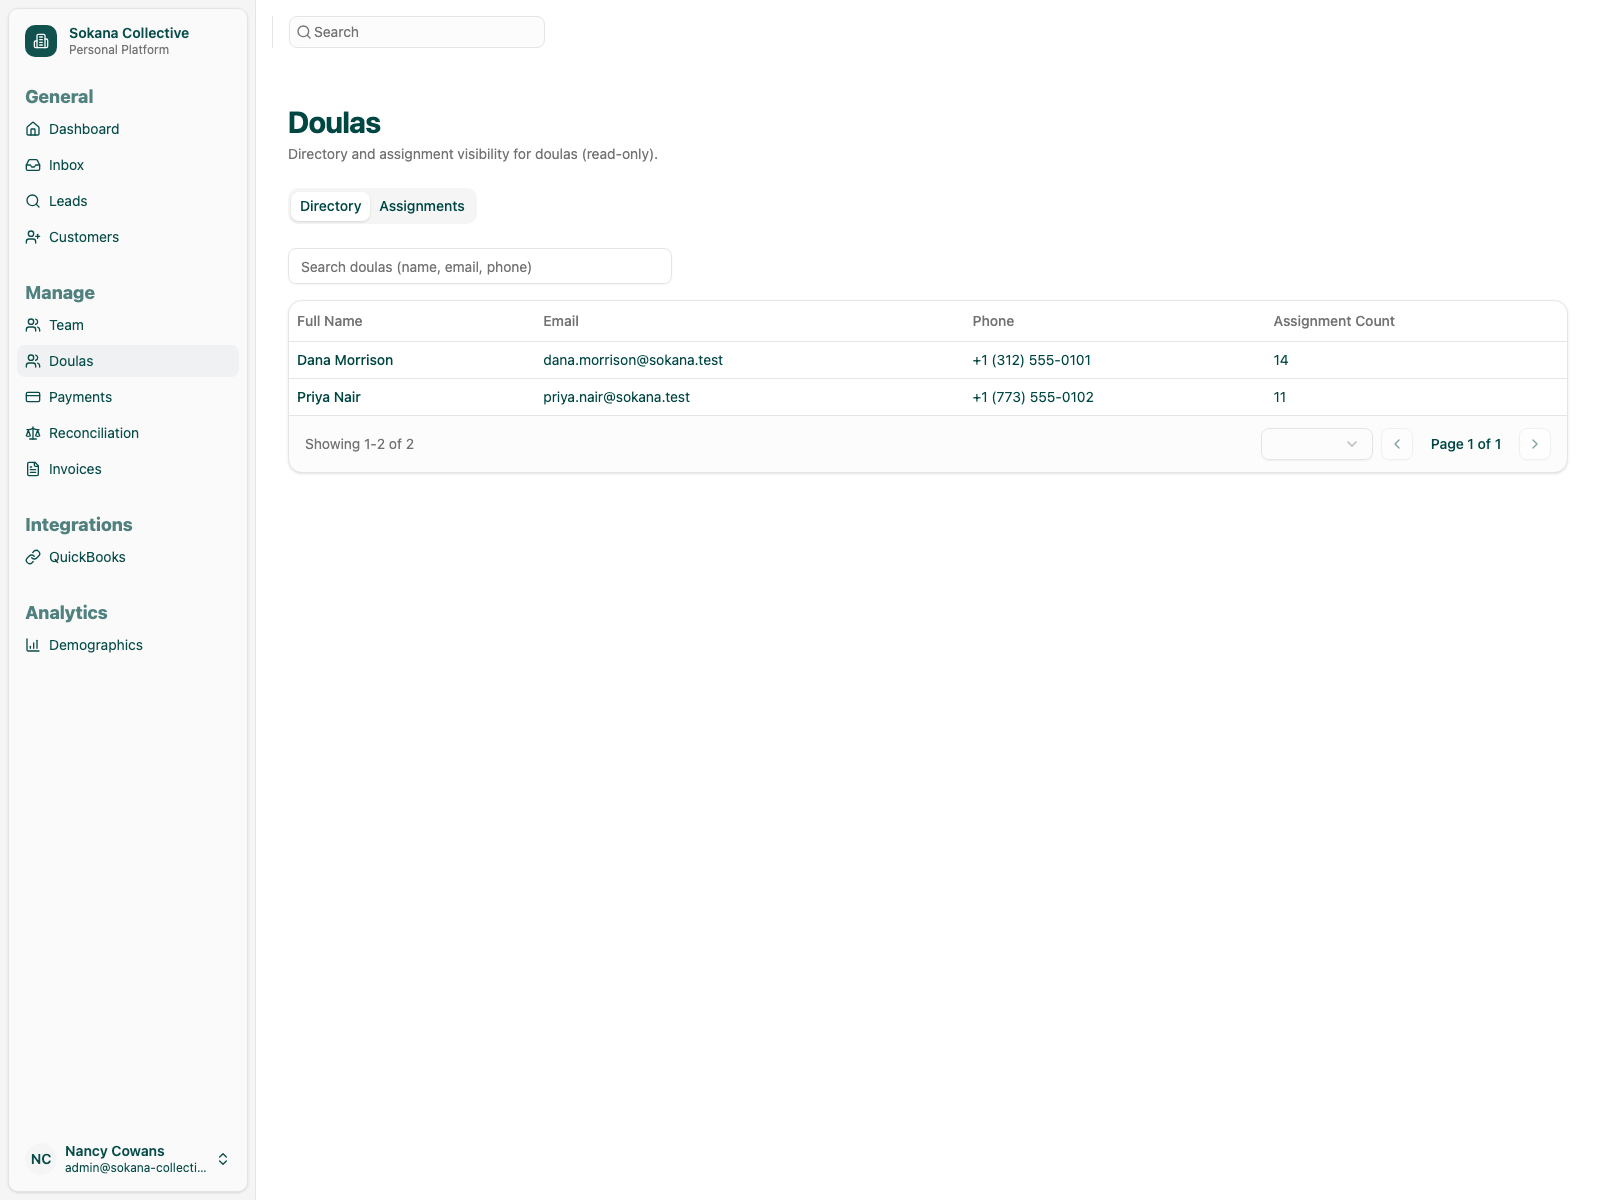This screenshot has height=1200, width=1600.
Task: Click the Team people icon
Action: [x=33, y=325]
